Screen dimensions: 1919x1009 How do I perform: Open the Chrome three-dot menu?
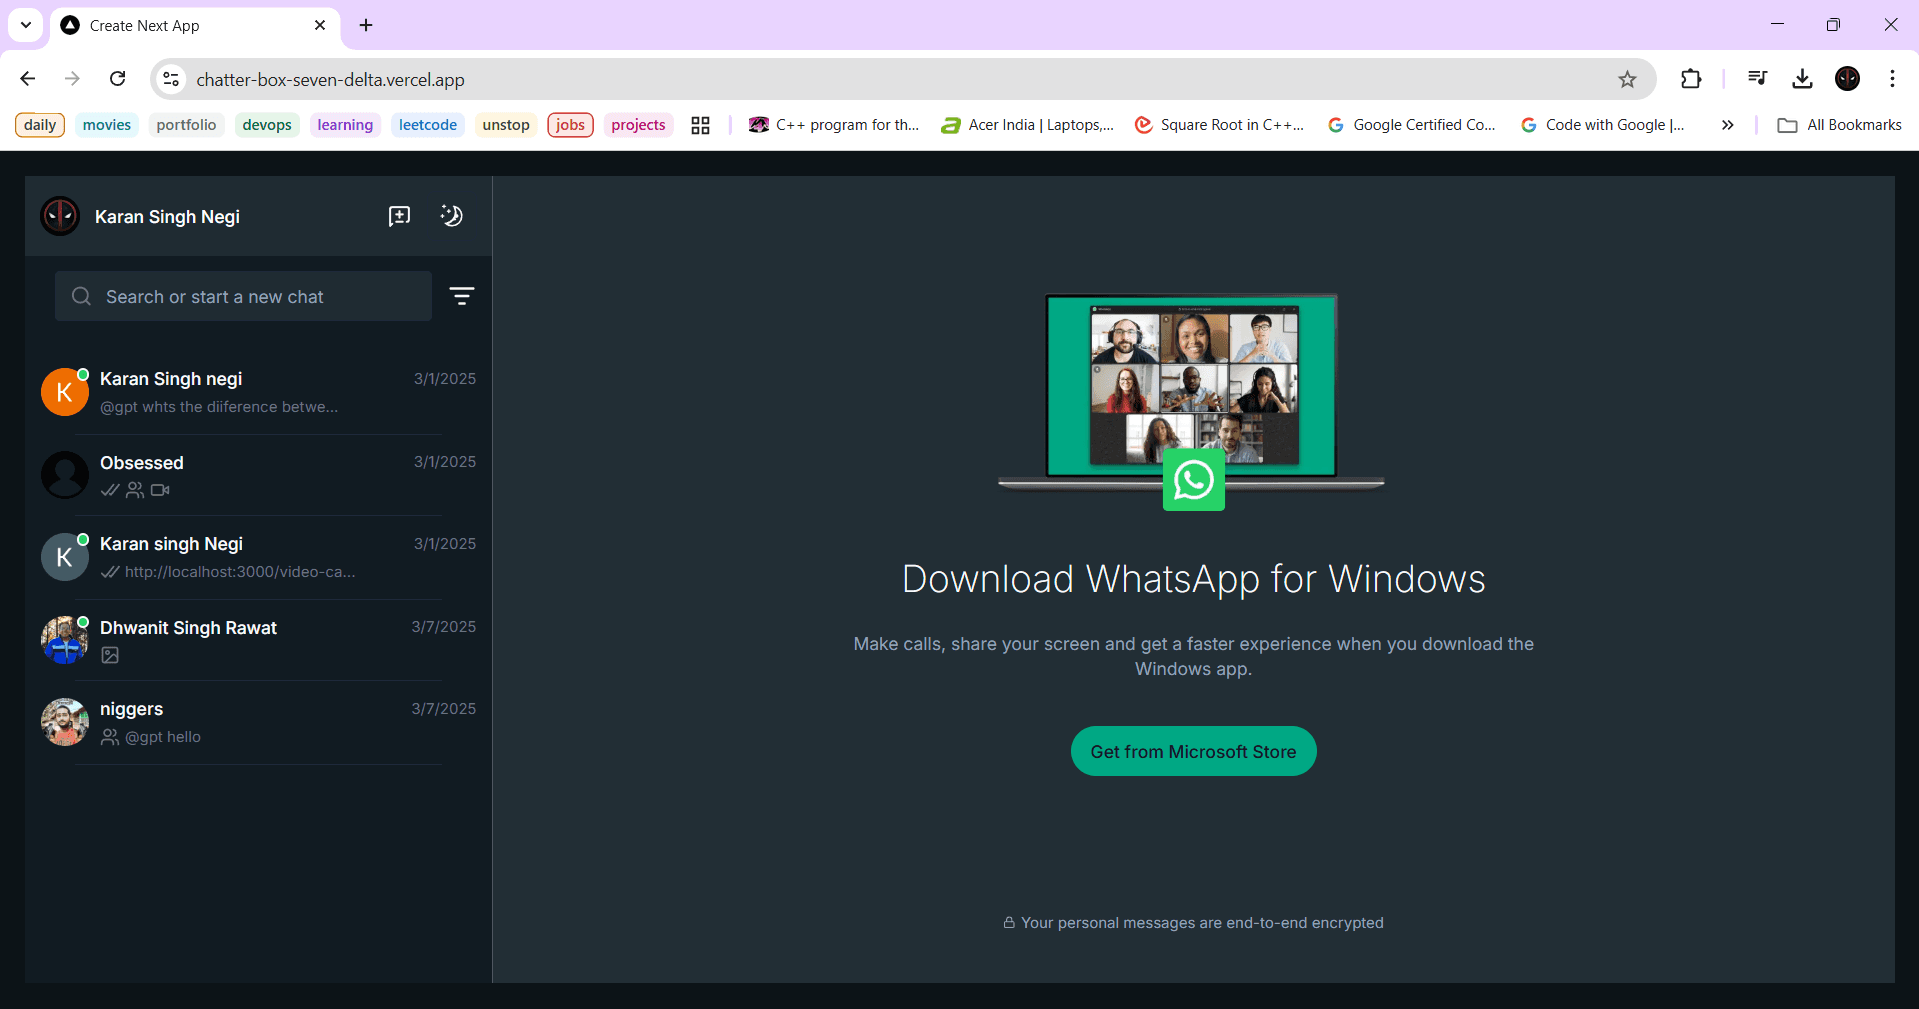1892,79
